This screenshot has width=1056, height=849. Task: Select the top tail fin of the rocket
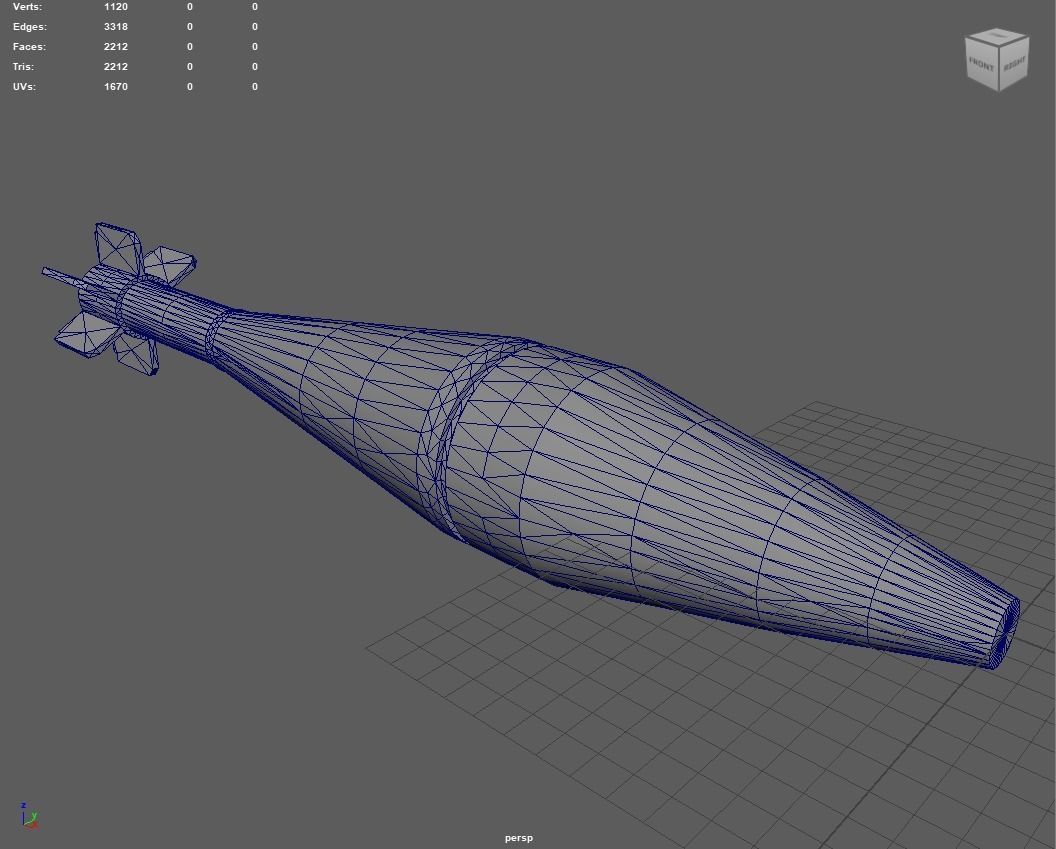tap(119, 248)
